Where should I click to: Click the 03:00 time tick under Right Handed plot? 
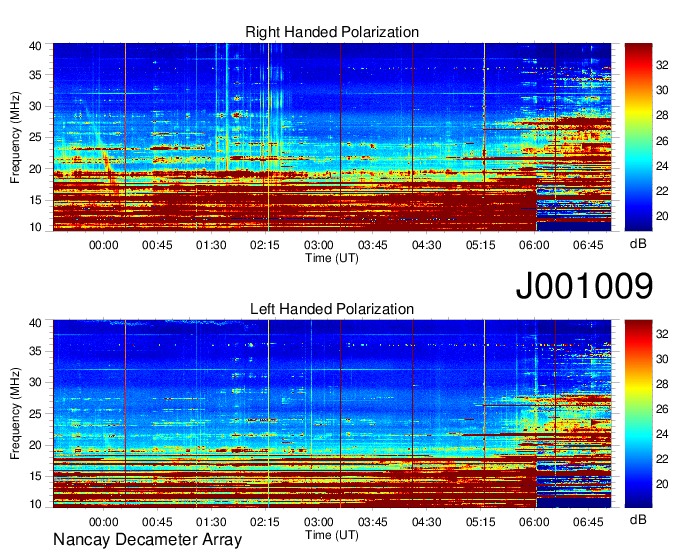pyautogui.click(x=319, y=245)
